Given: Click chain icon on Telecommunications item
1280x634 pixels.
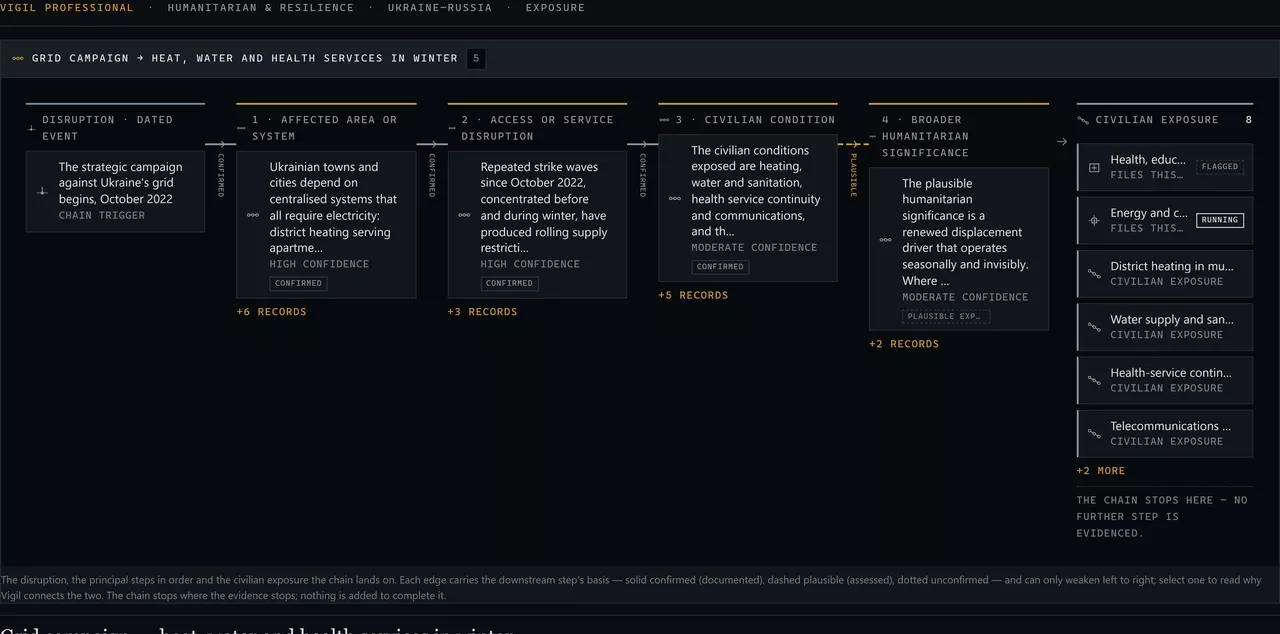Looking at the screenshot, I should (x=1094, y=433).
